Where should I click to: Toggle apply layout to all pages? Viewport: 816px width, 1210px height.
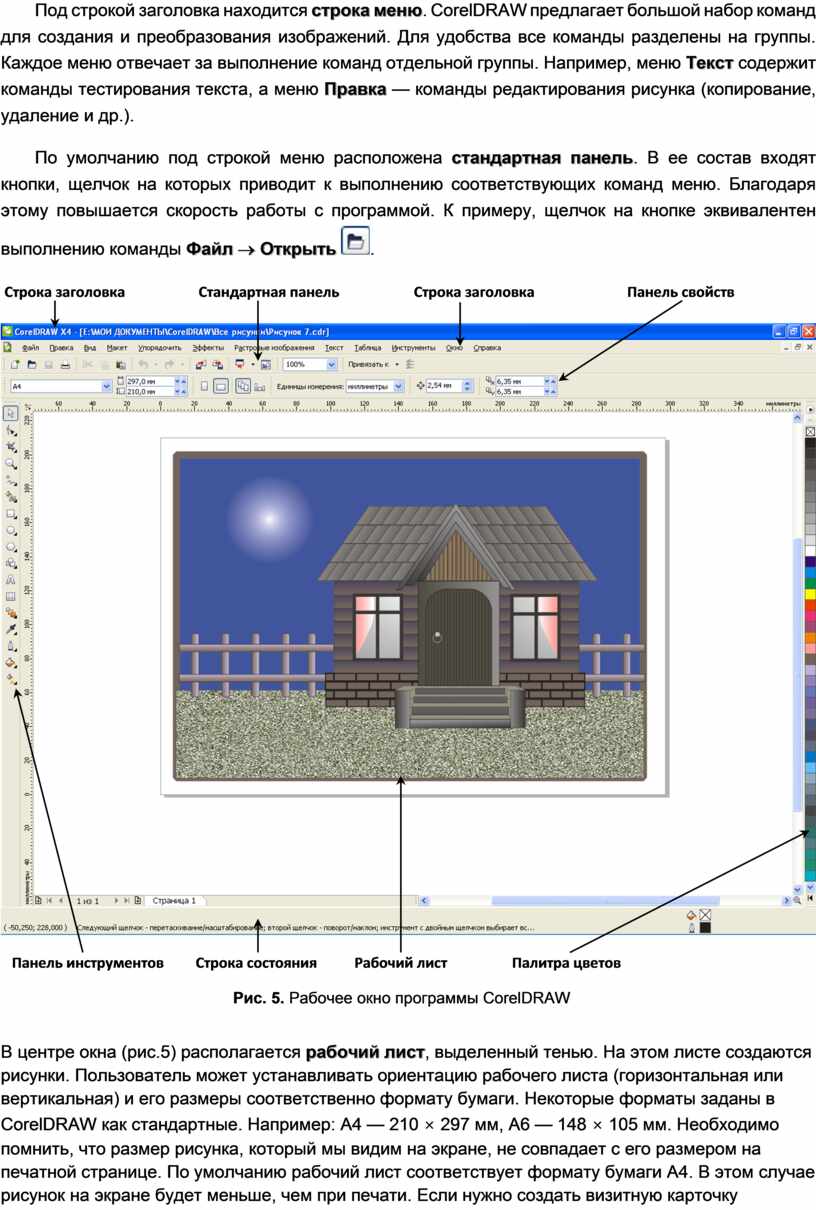[243, 385]
